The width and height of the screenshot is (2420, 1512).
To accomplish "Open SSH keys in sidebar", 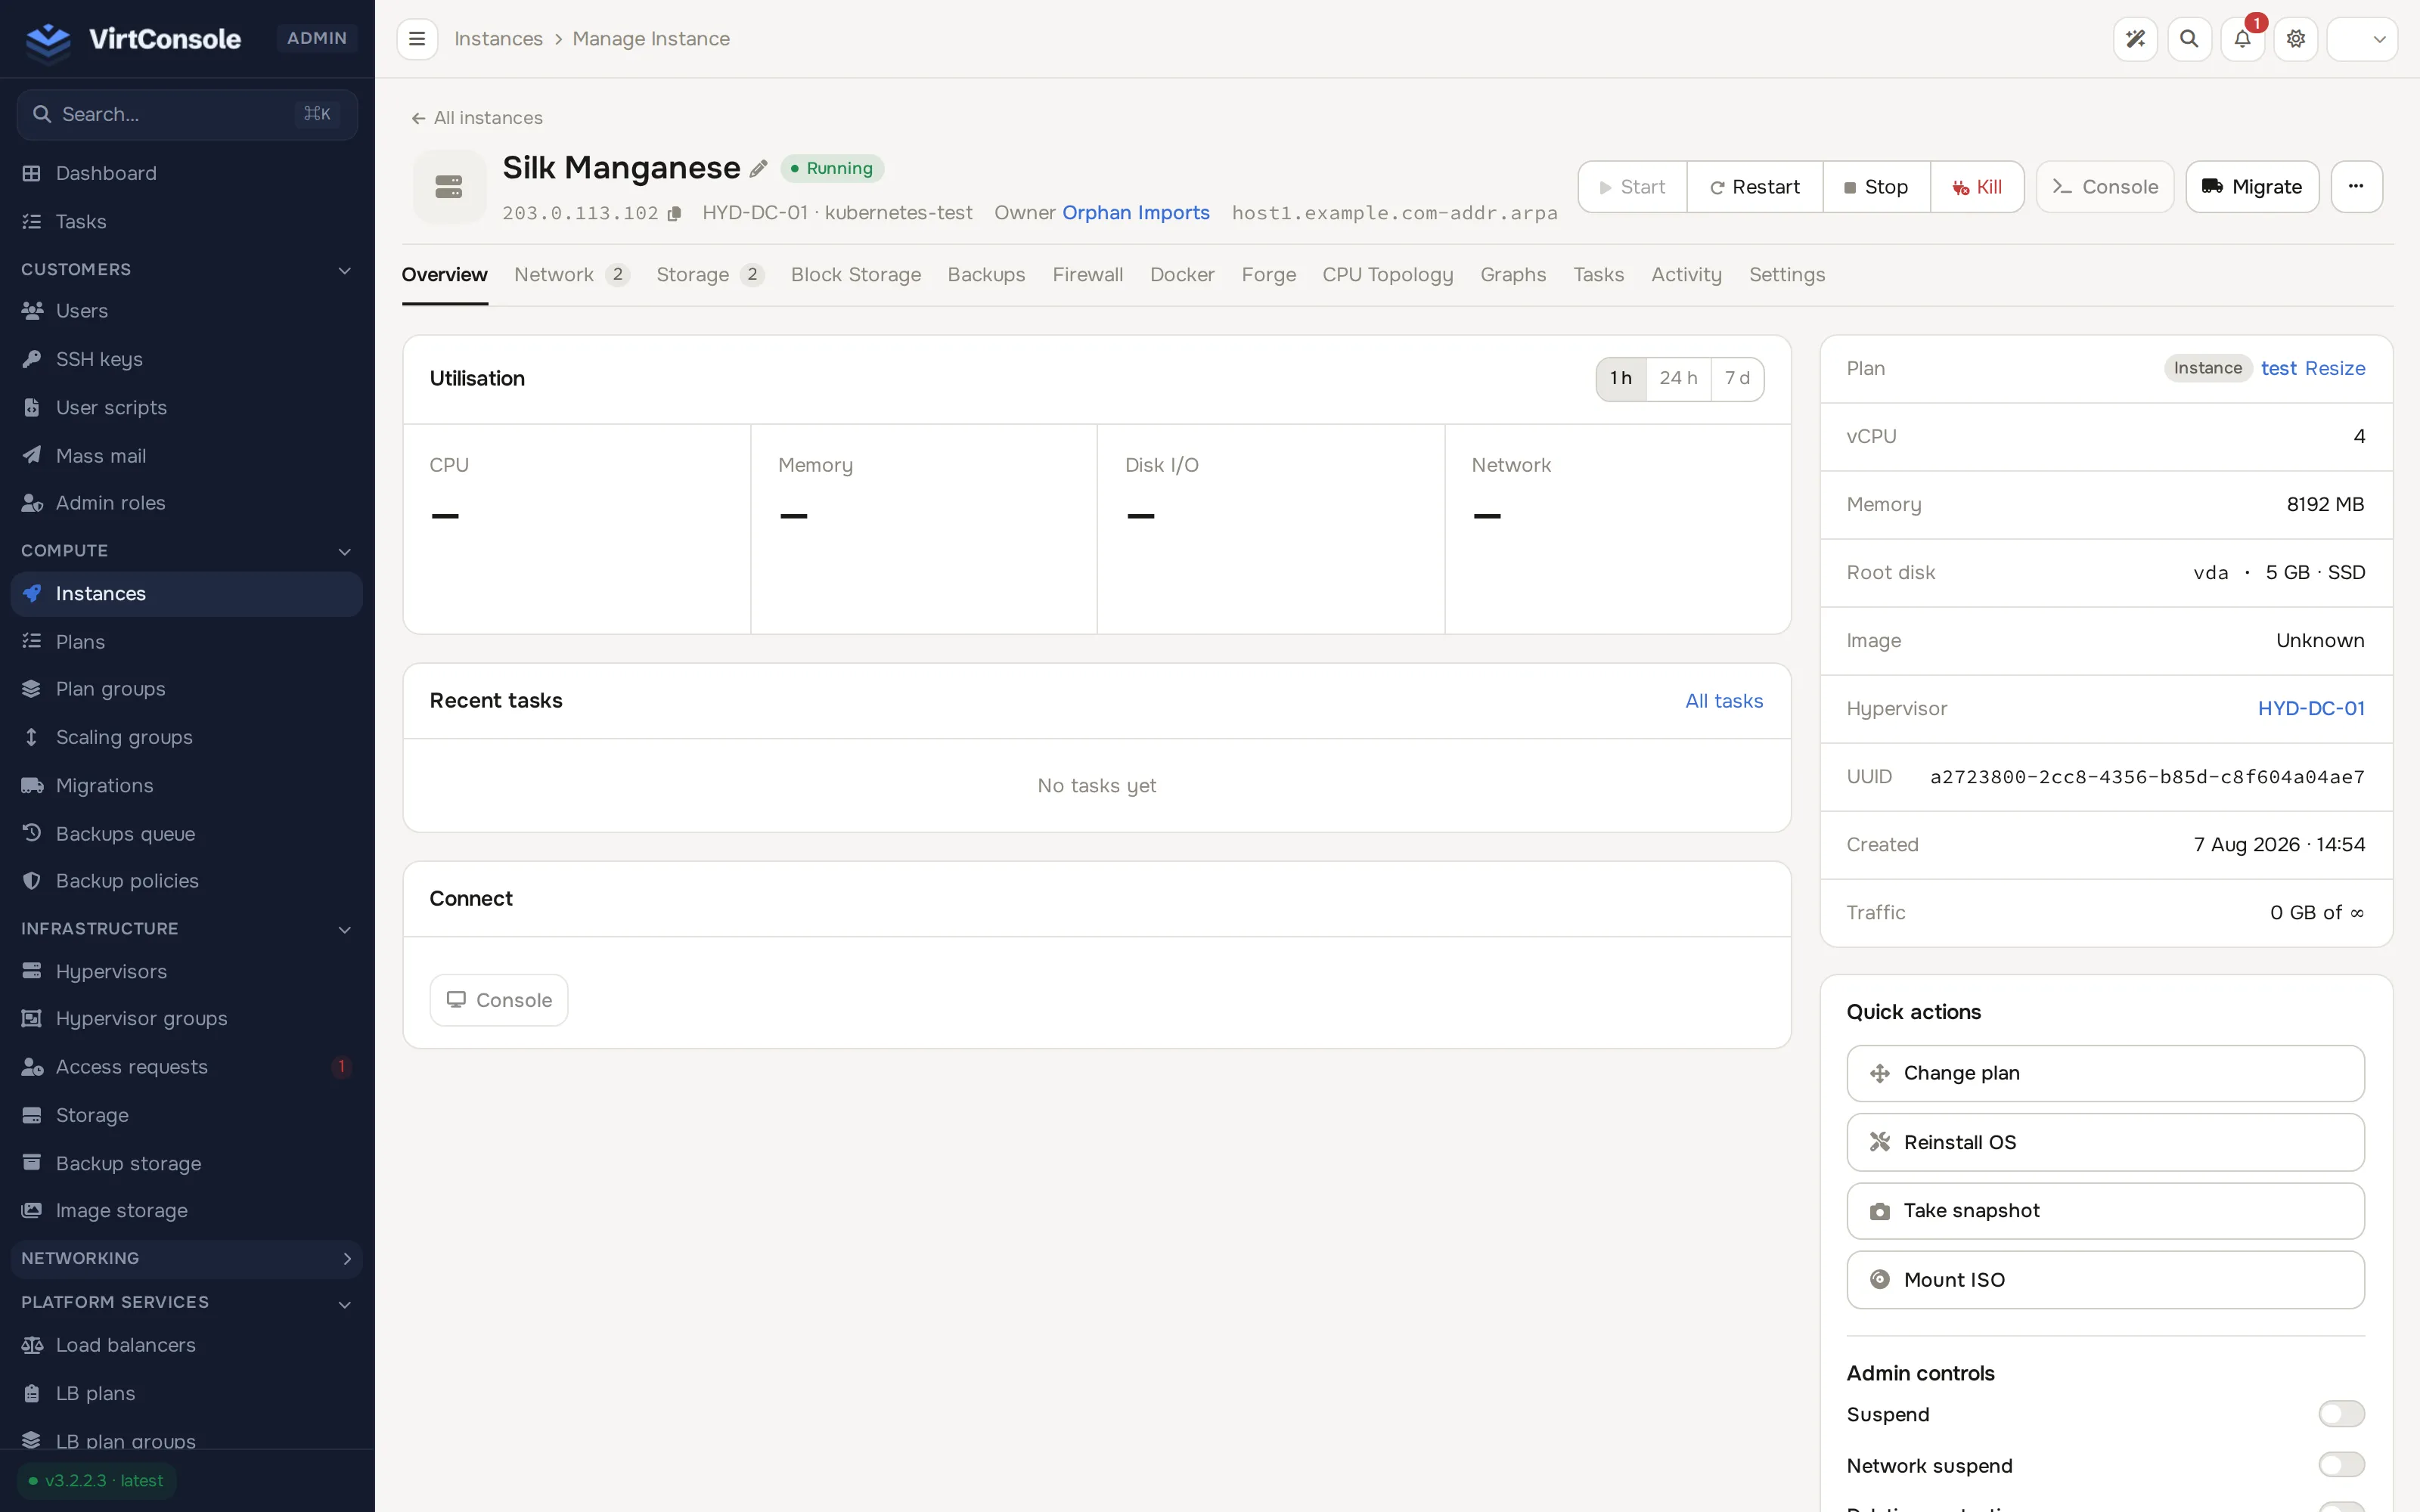I will pyautogui.click(x=187, y=359).
